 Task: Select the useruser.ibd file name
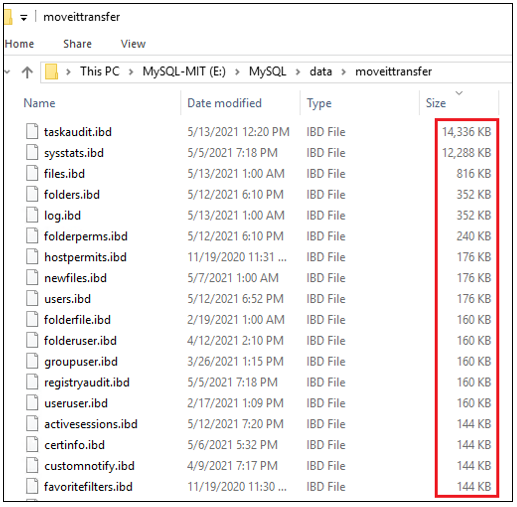pos(76,403)
